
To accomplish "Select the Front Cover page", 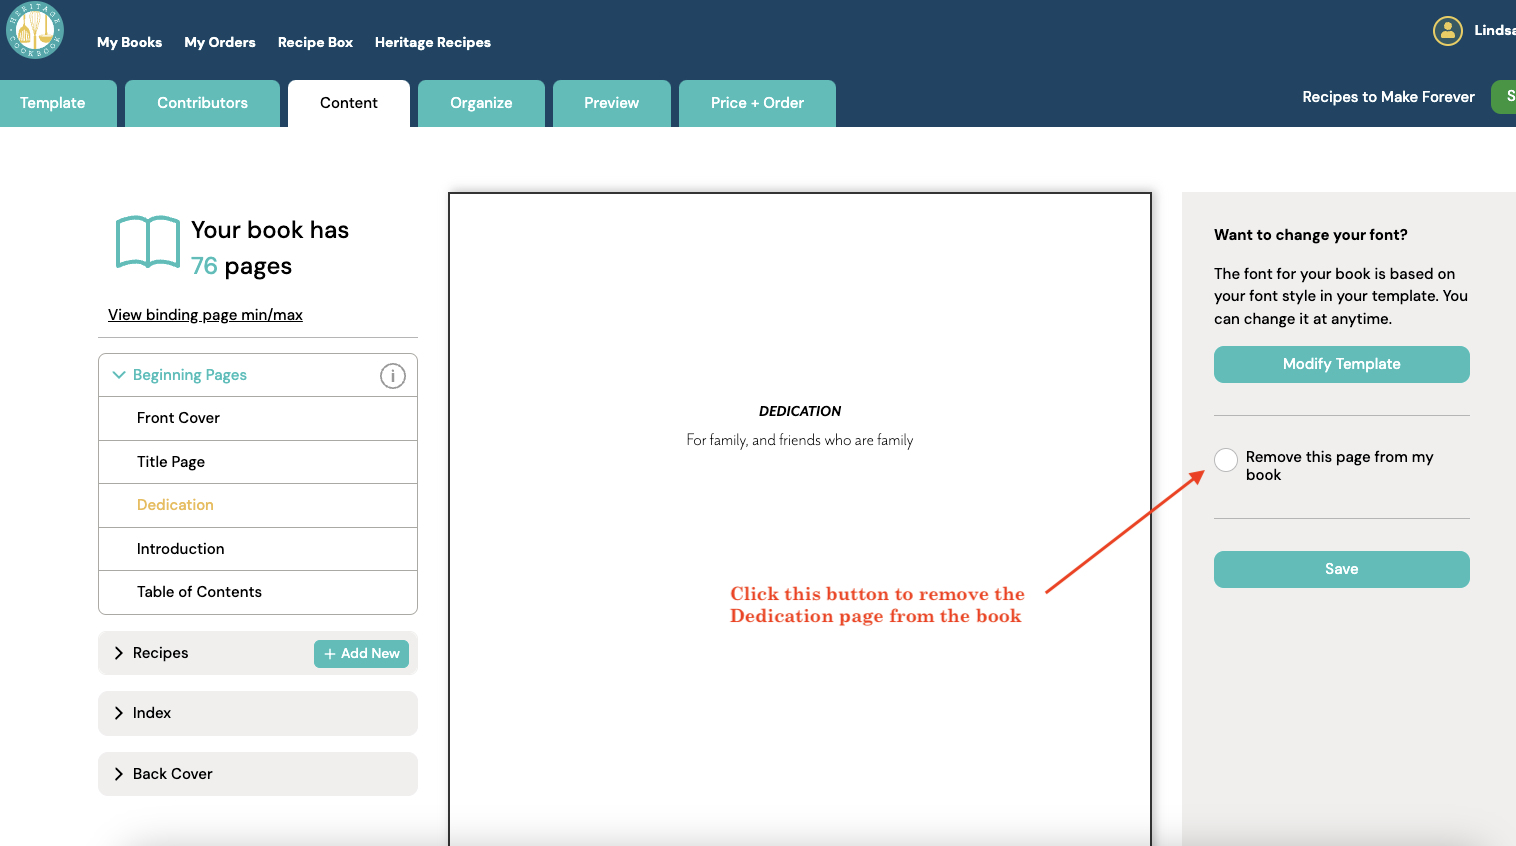I will pyautogui.click(x=178, y=418).
